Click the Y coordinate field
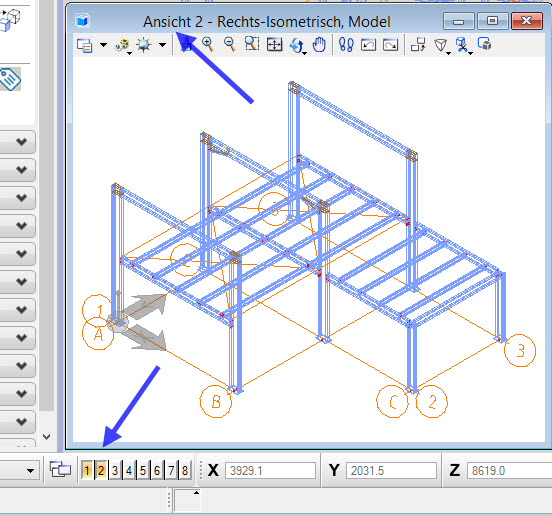 391,471
